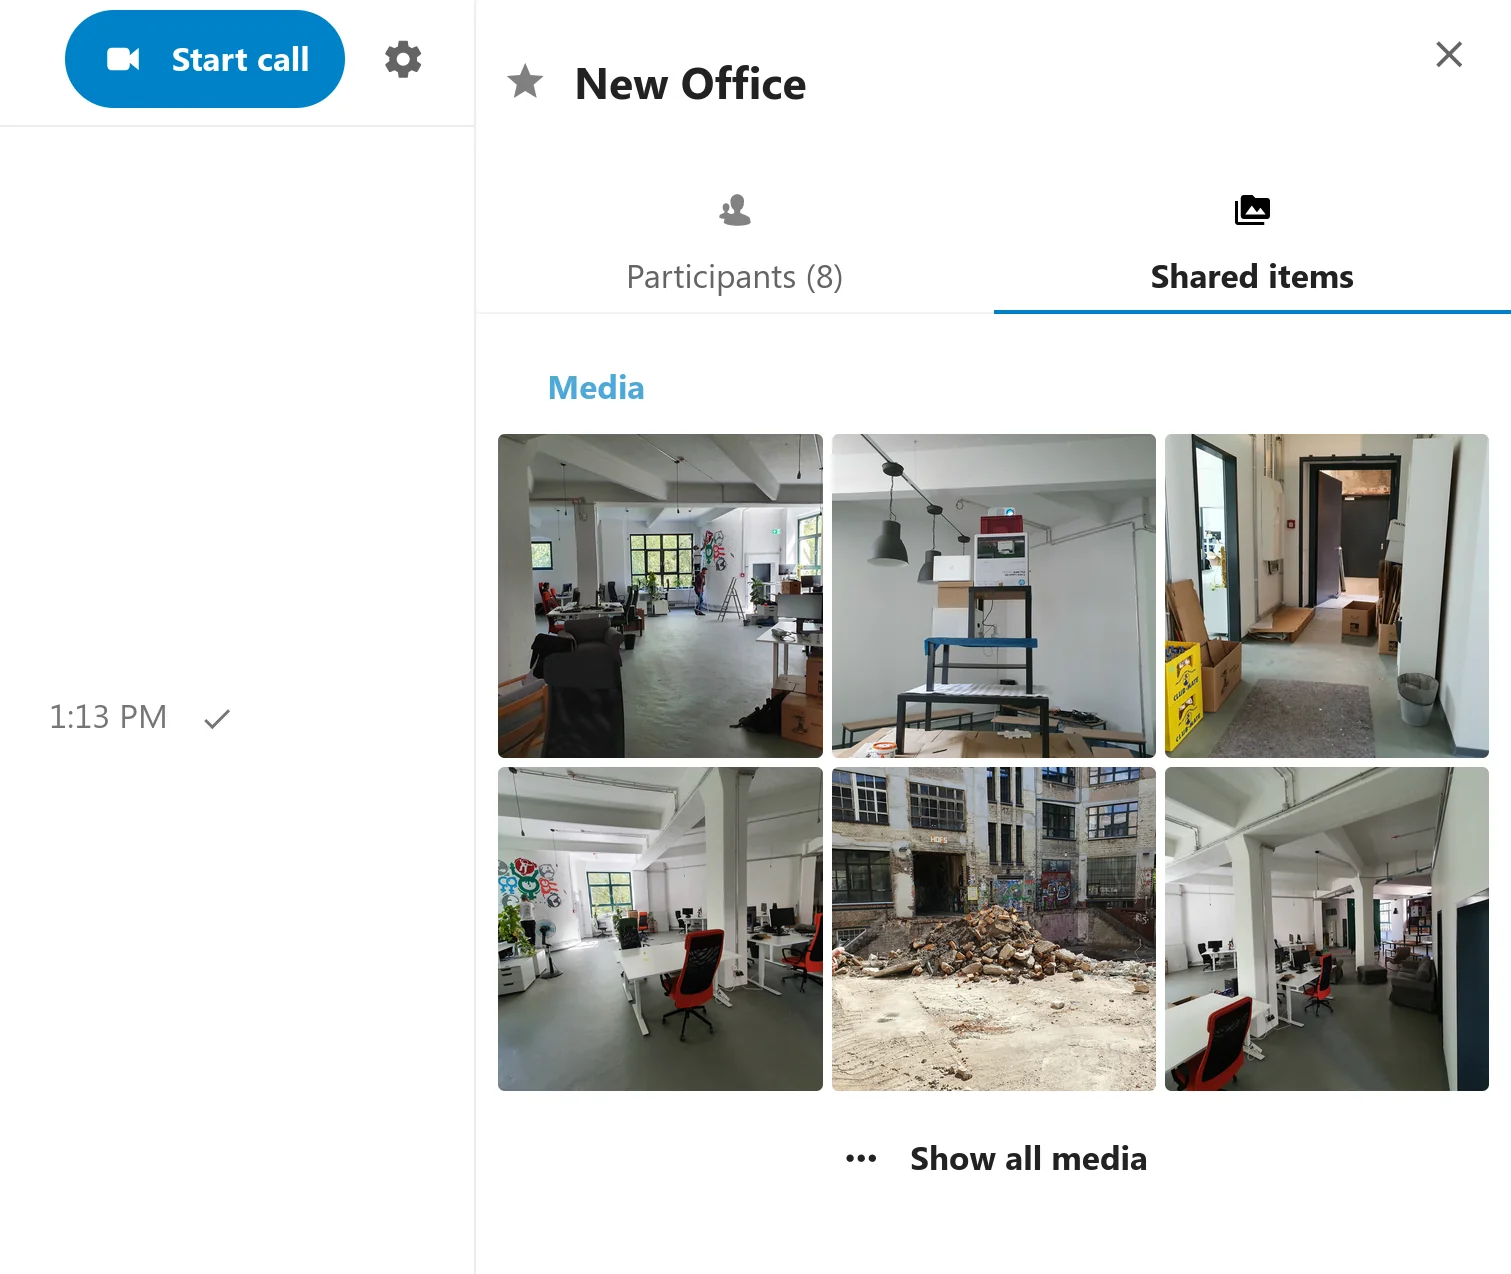The width and height of the screenshot is (1511, 1274).
Task: Click the New Office group title
Action: 690,84
